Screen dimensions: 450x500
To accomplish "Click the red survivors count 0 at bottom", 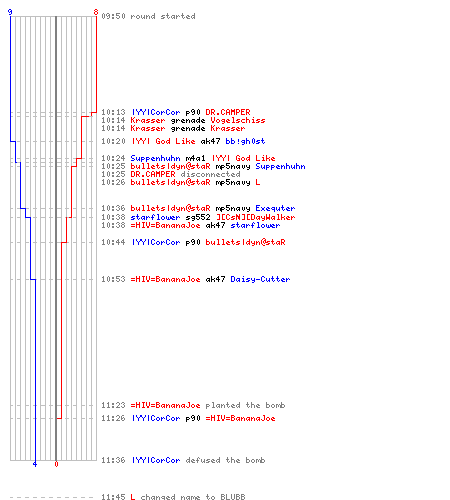I will 56,464.
